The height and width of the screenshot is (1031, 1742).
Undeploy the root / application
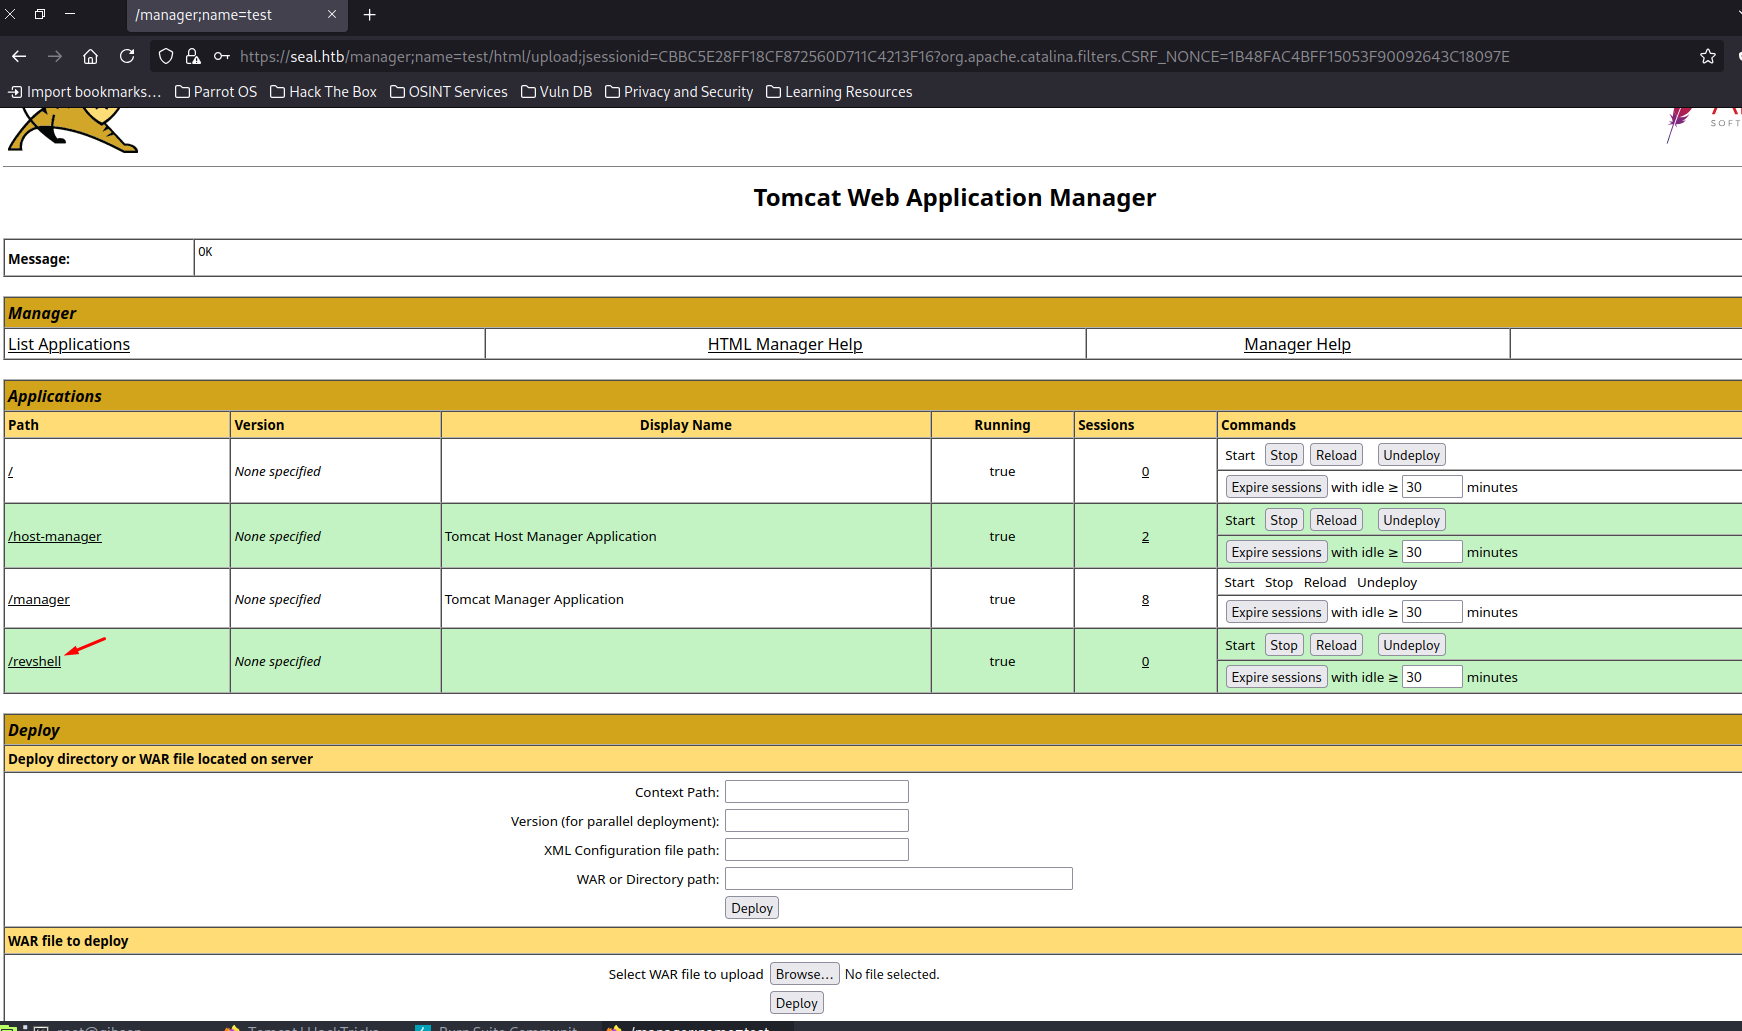(1411, 455)
